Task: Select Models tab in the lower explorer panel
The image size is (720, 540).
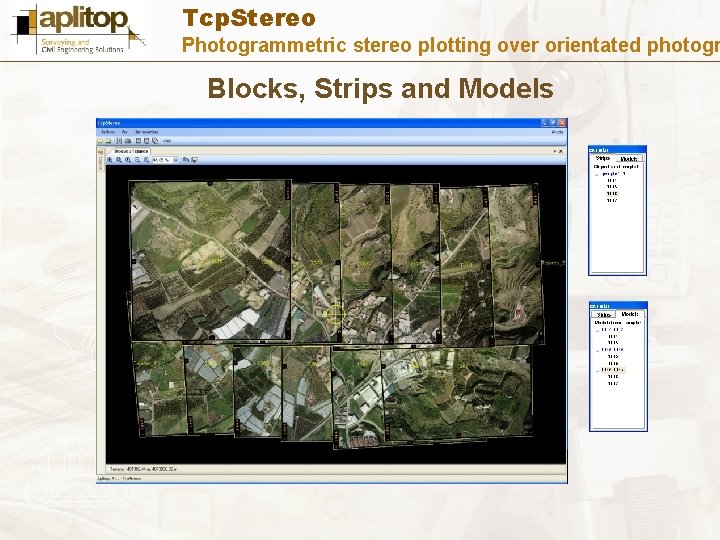Action: click(630, 314)
